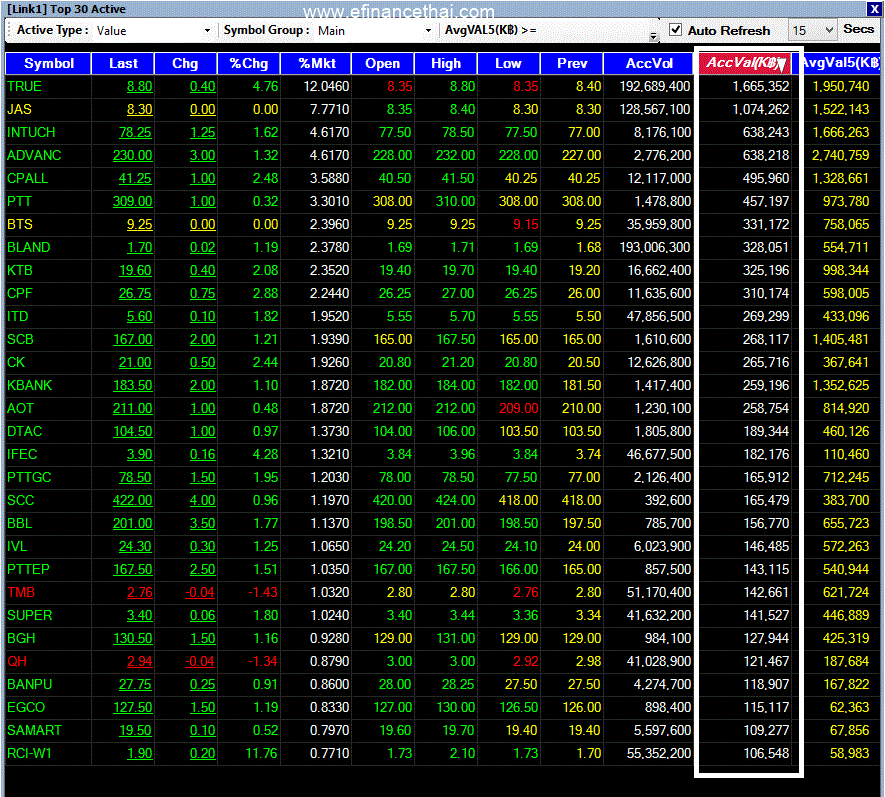Click TMB change value -0.04

[x=200, y=593]
